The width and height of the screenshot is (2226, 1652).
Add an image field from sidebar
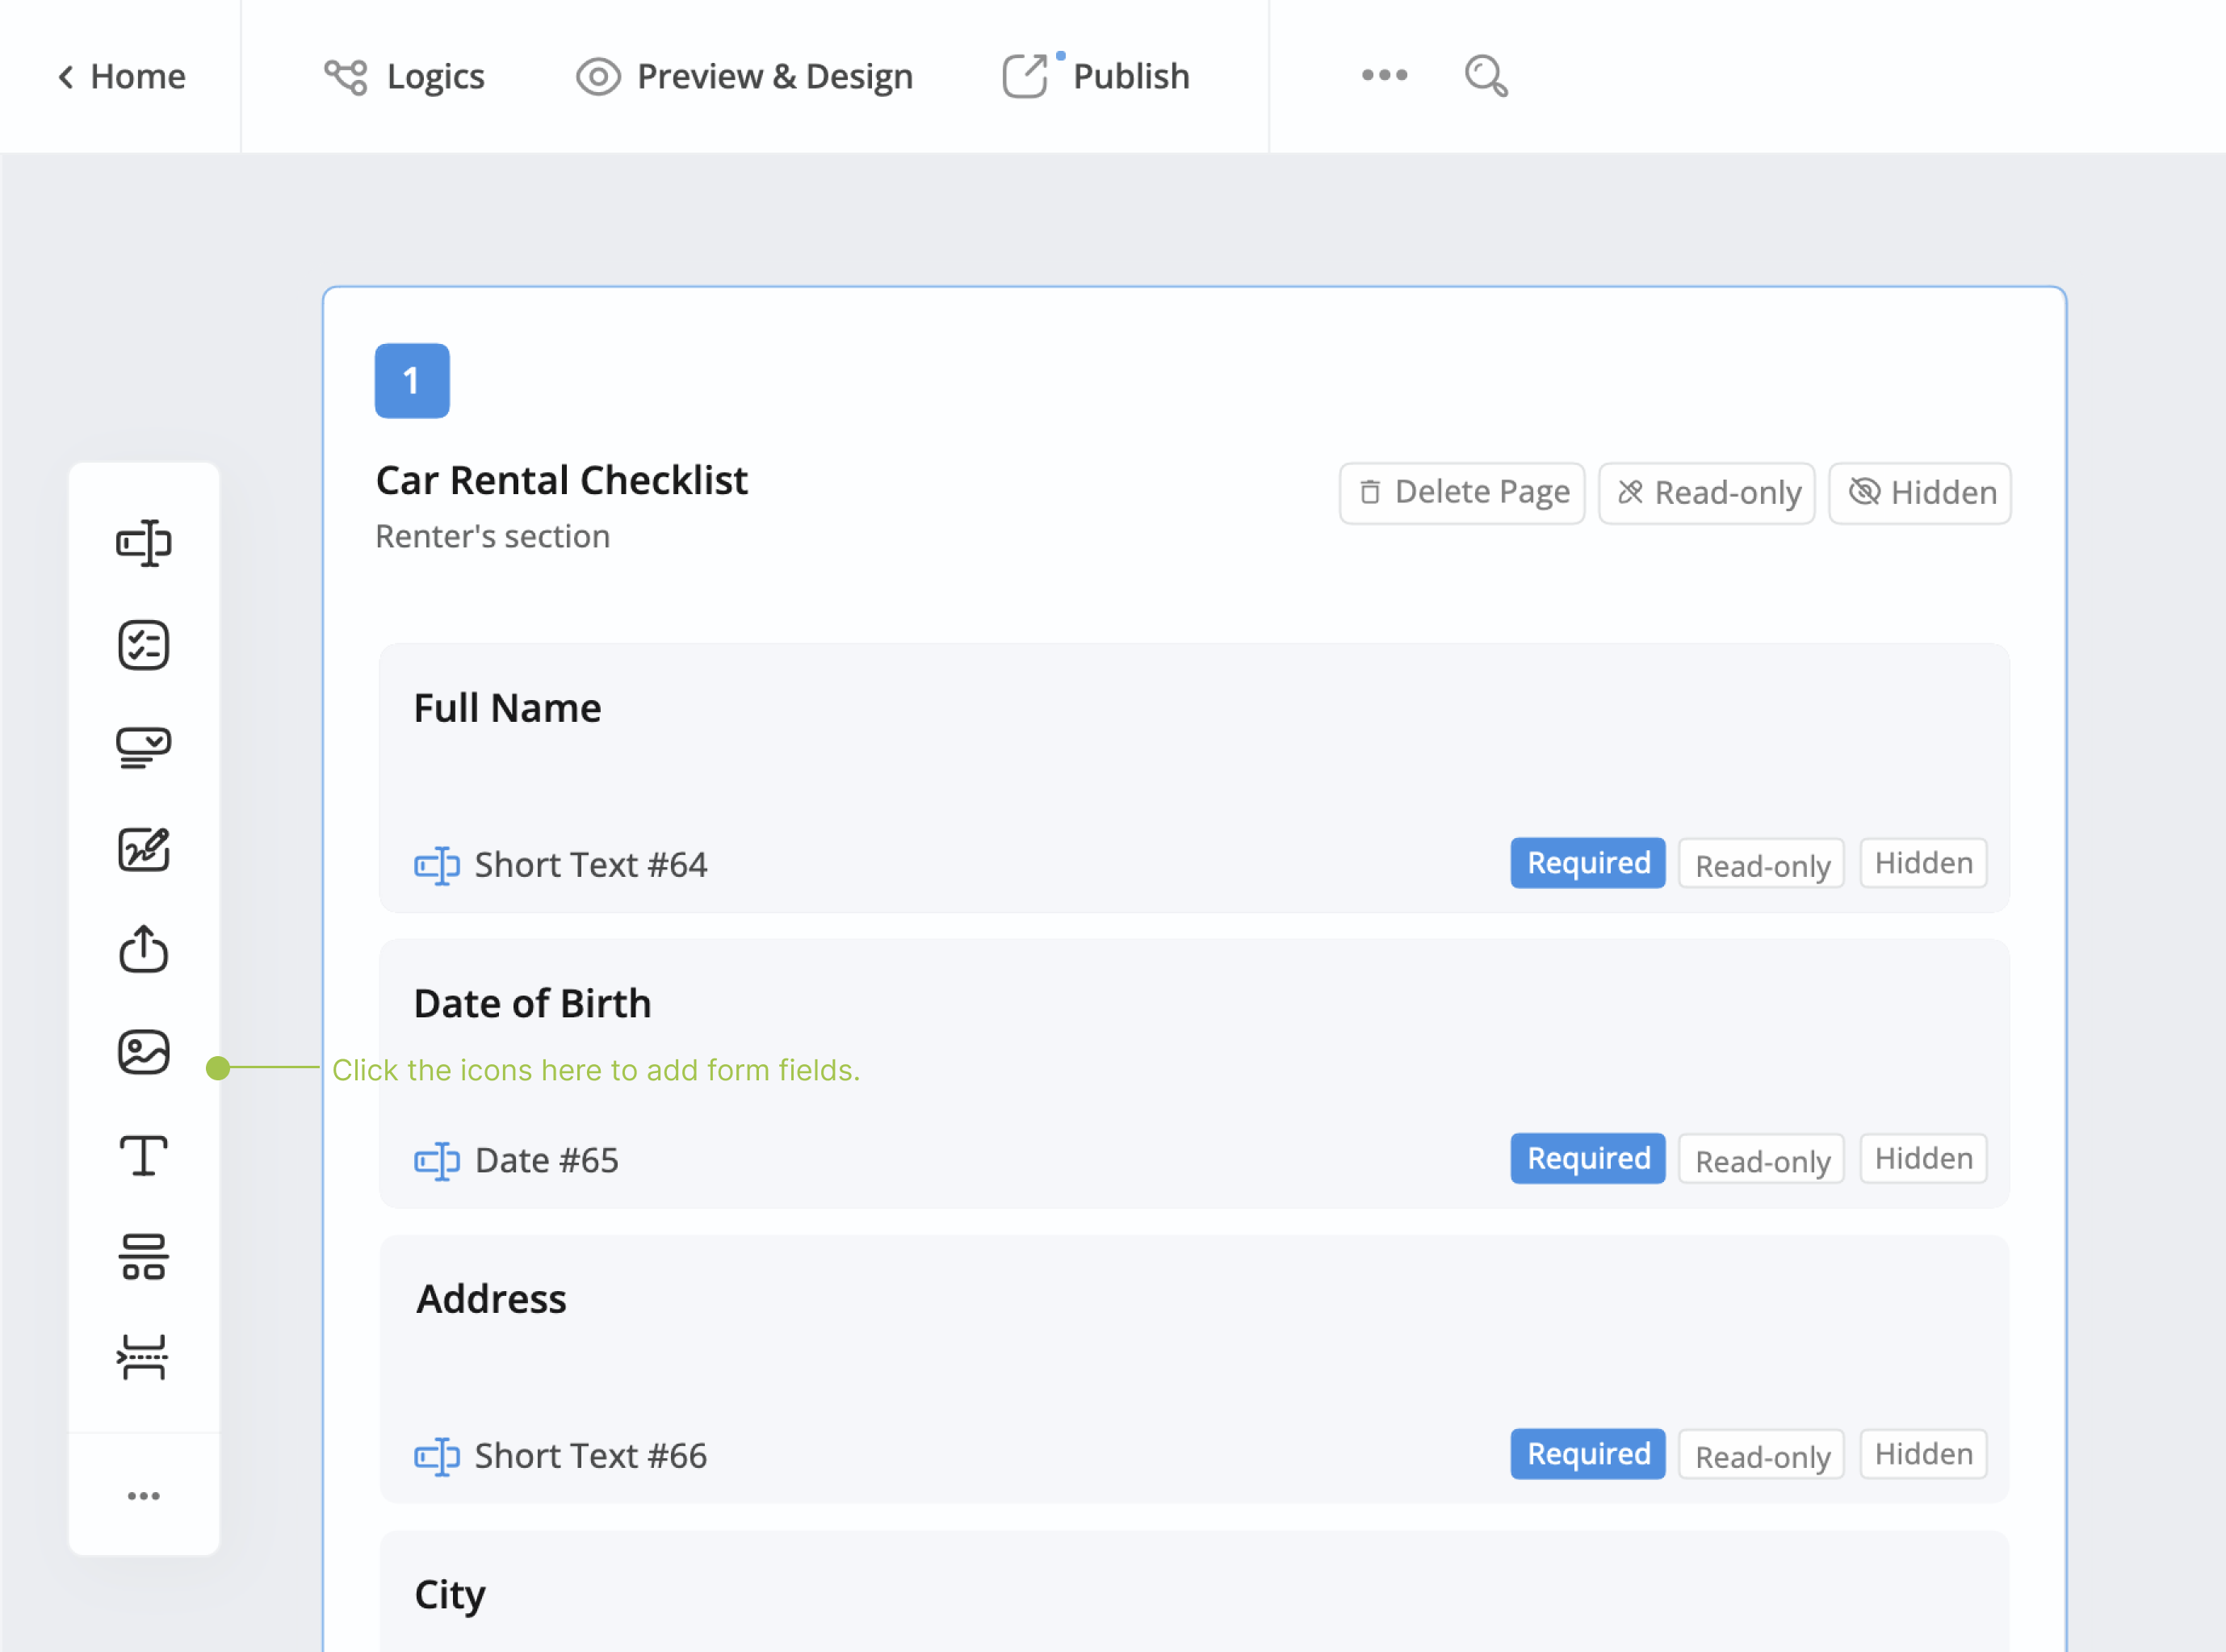(143, 1052)
